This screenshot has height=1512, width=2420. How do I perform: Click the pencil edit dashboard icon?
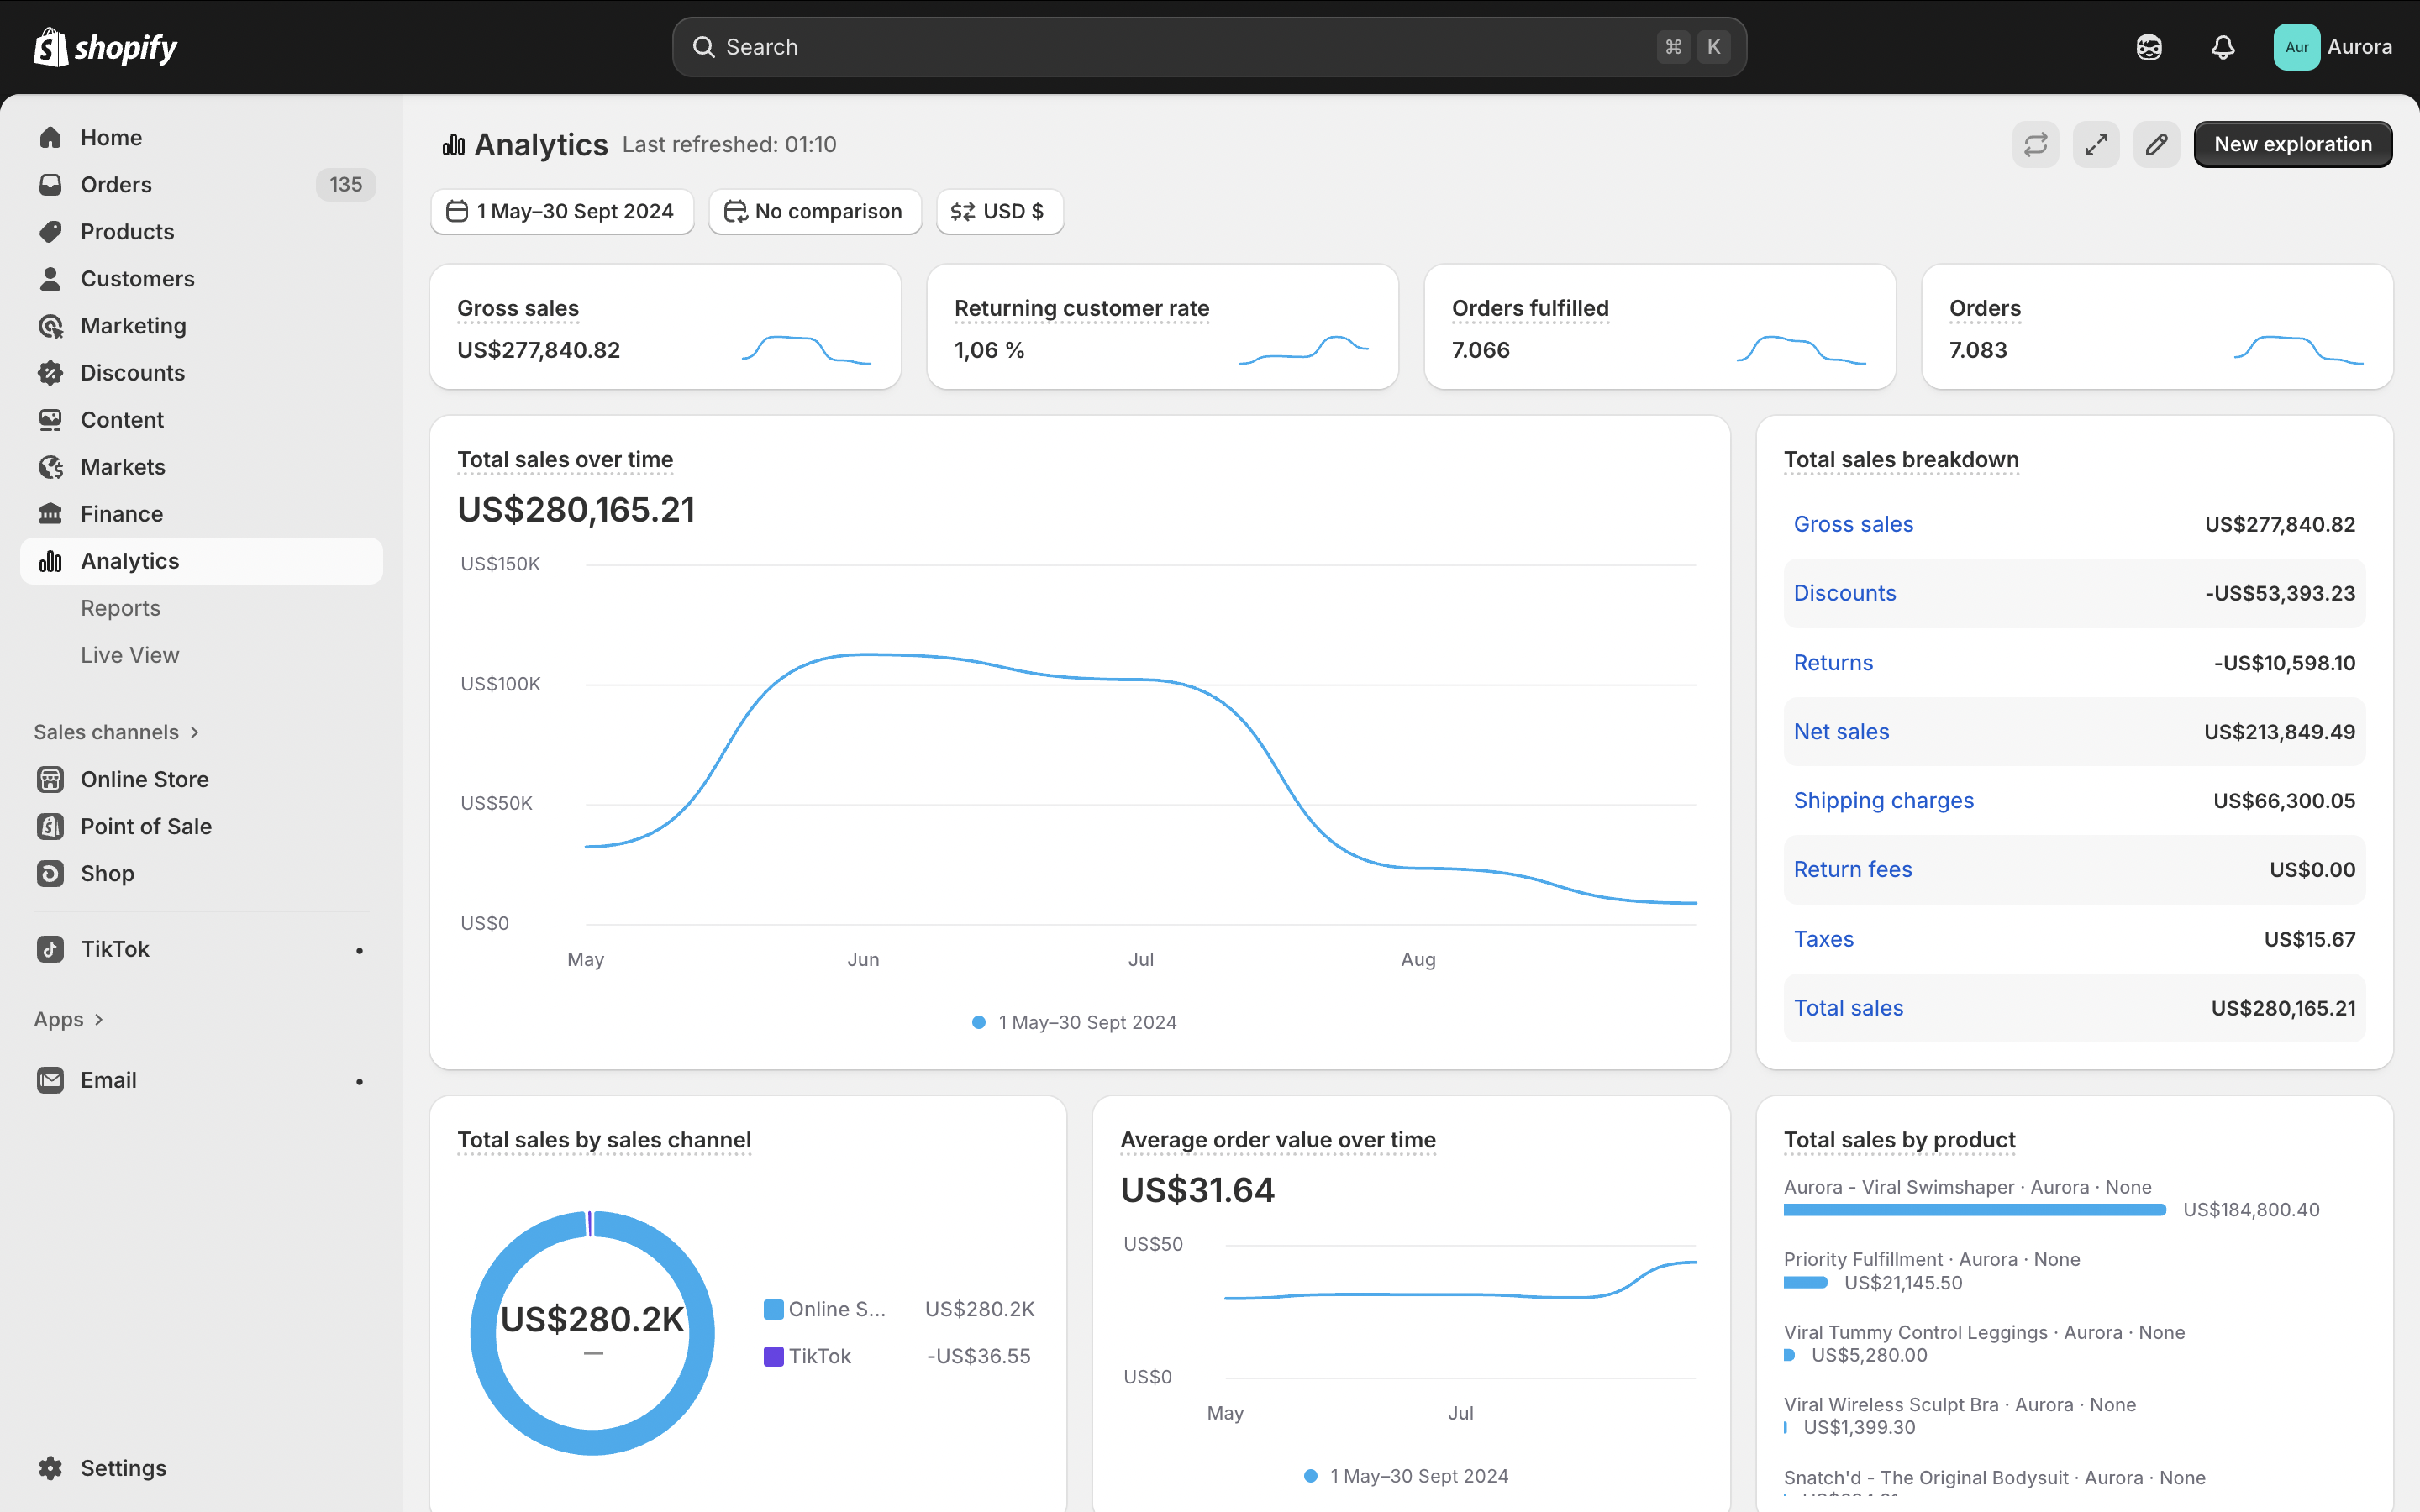pos(2156,145)
